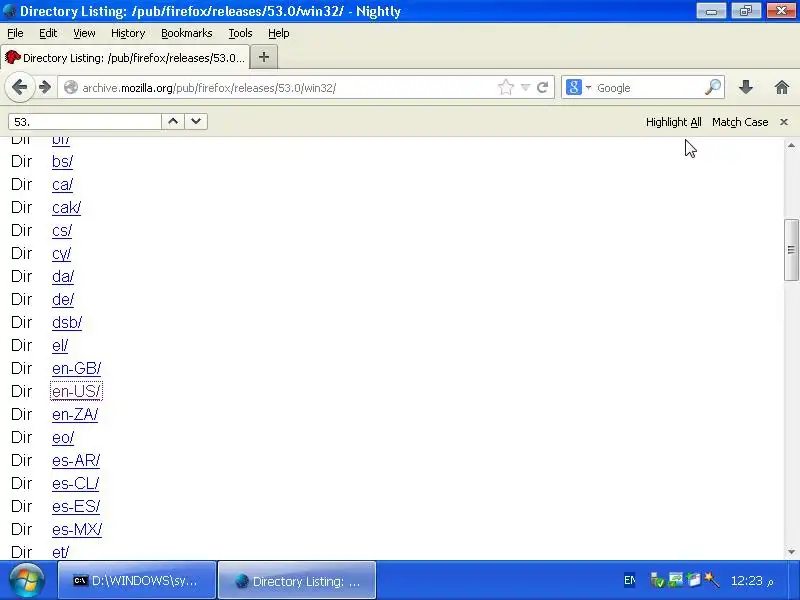Screen dimensions: 800x600
Task: Open the cs/ directory link
Action: click(62, 230)
